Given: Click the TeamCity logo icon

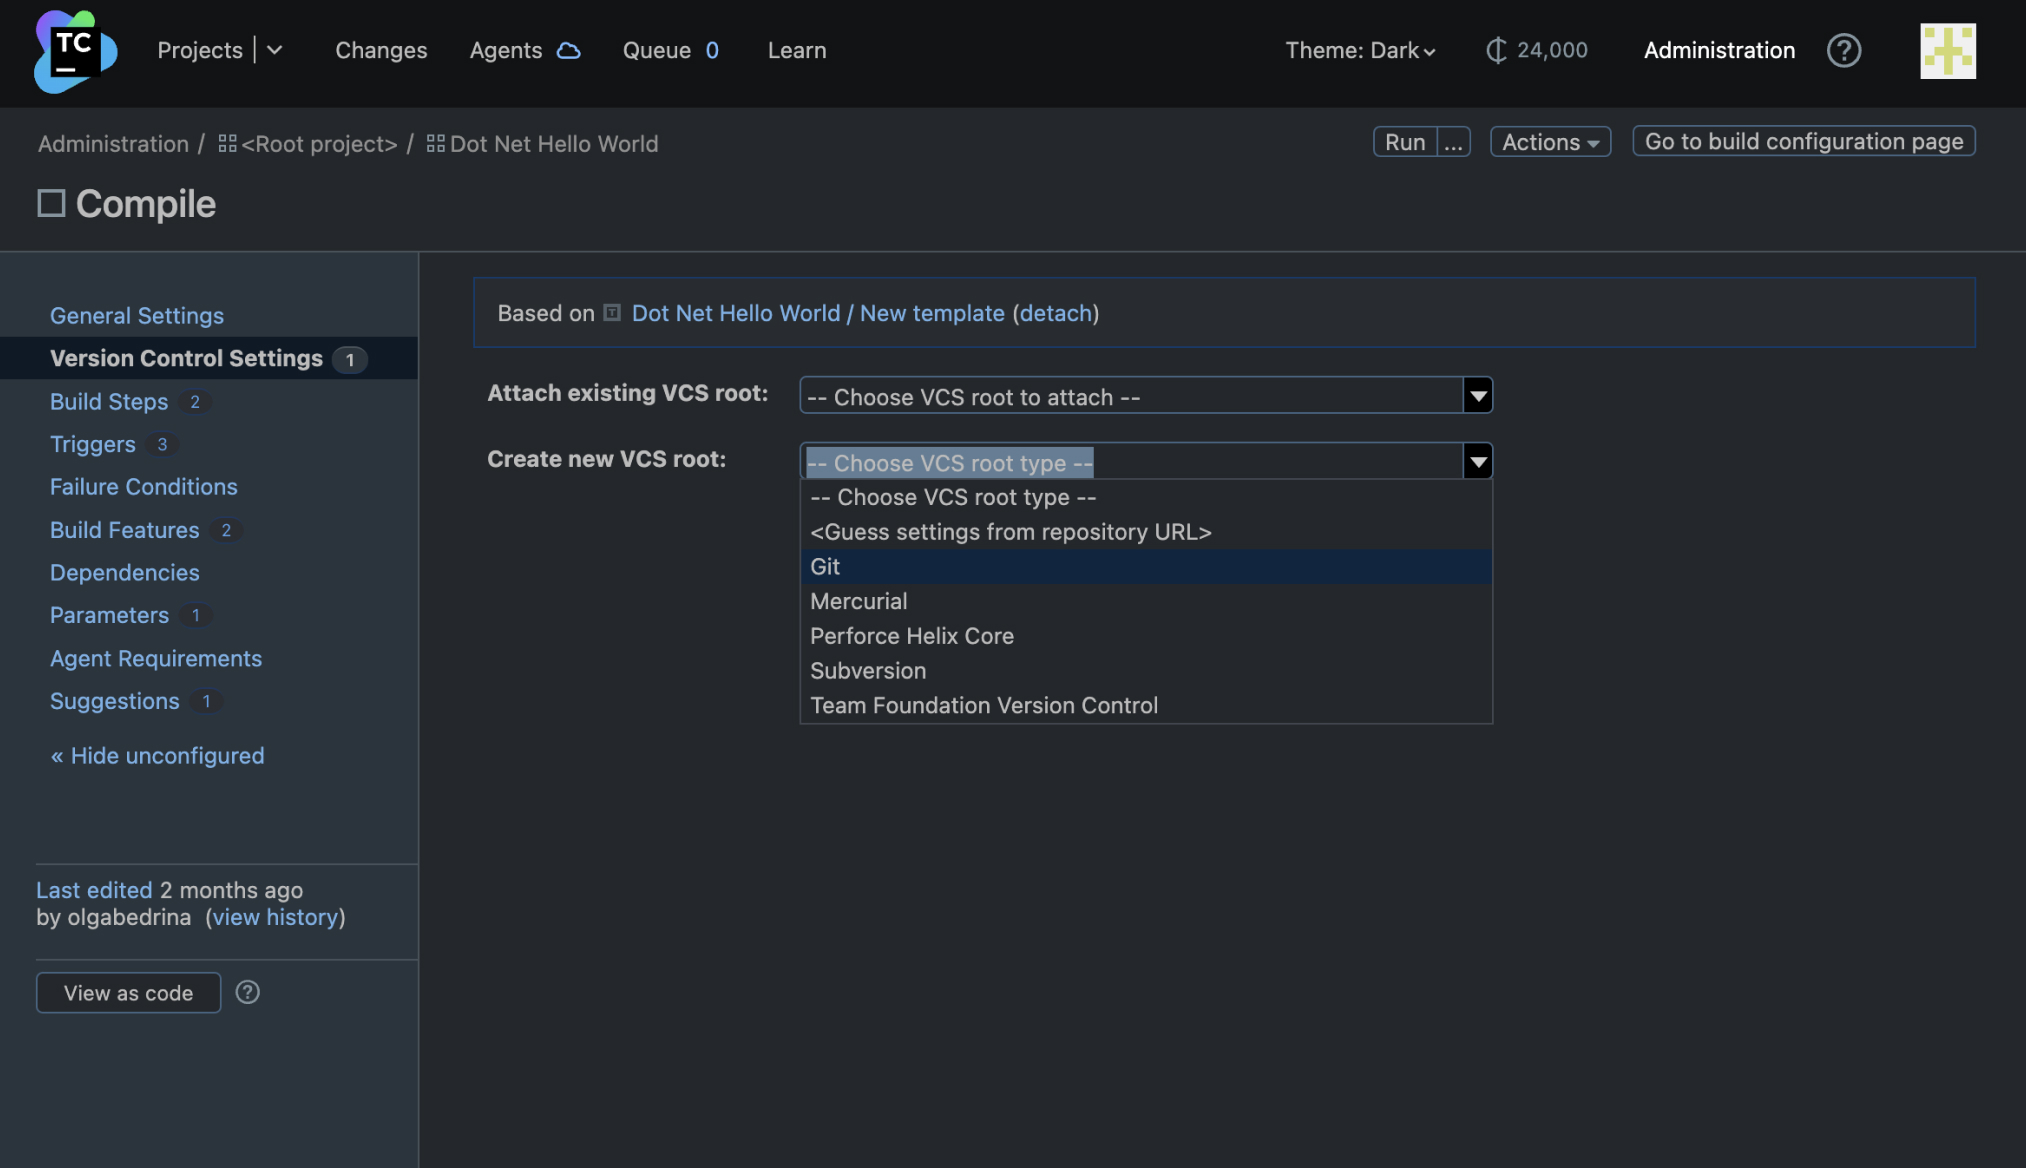Looking at the screenshot, I should [74, 50].
